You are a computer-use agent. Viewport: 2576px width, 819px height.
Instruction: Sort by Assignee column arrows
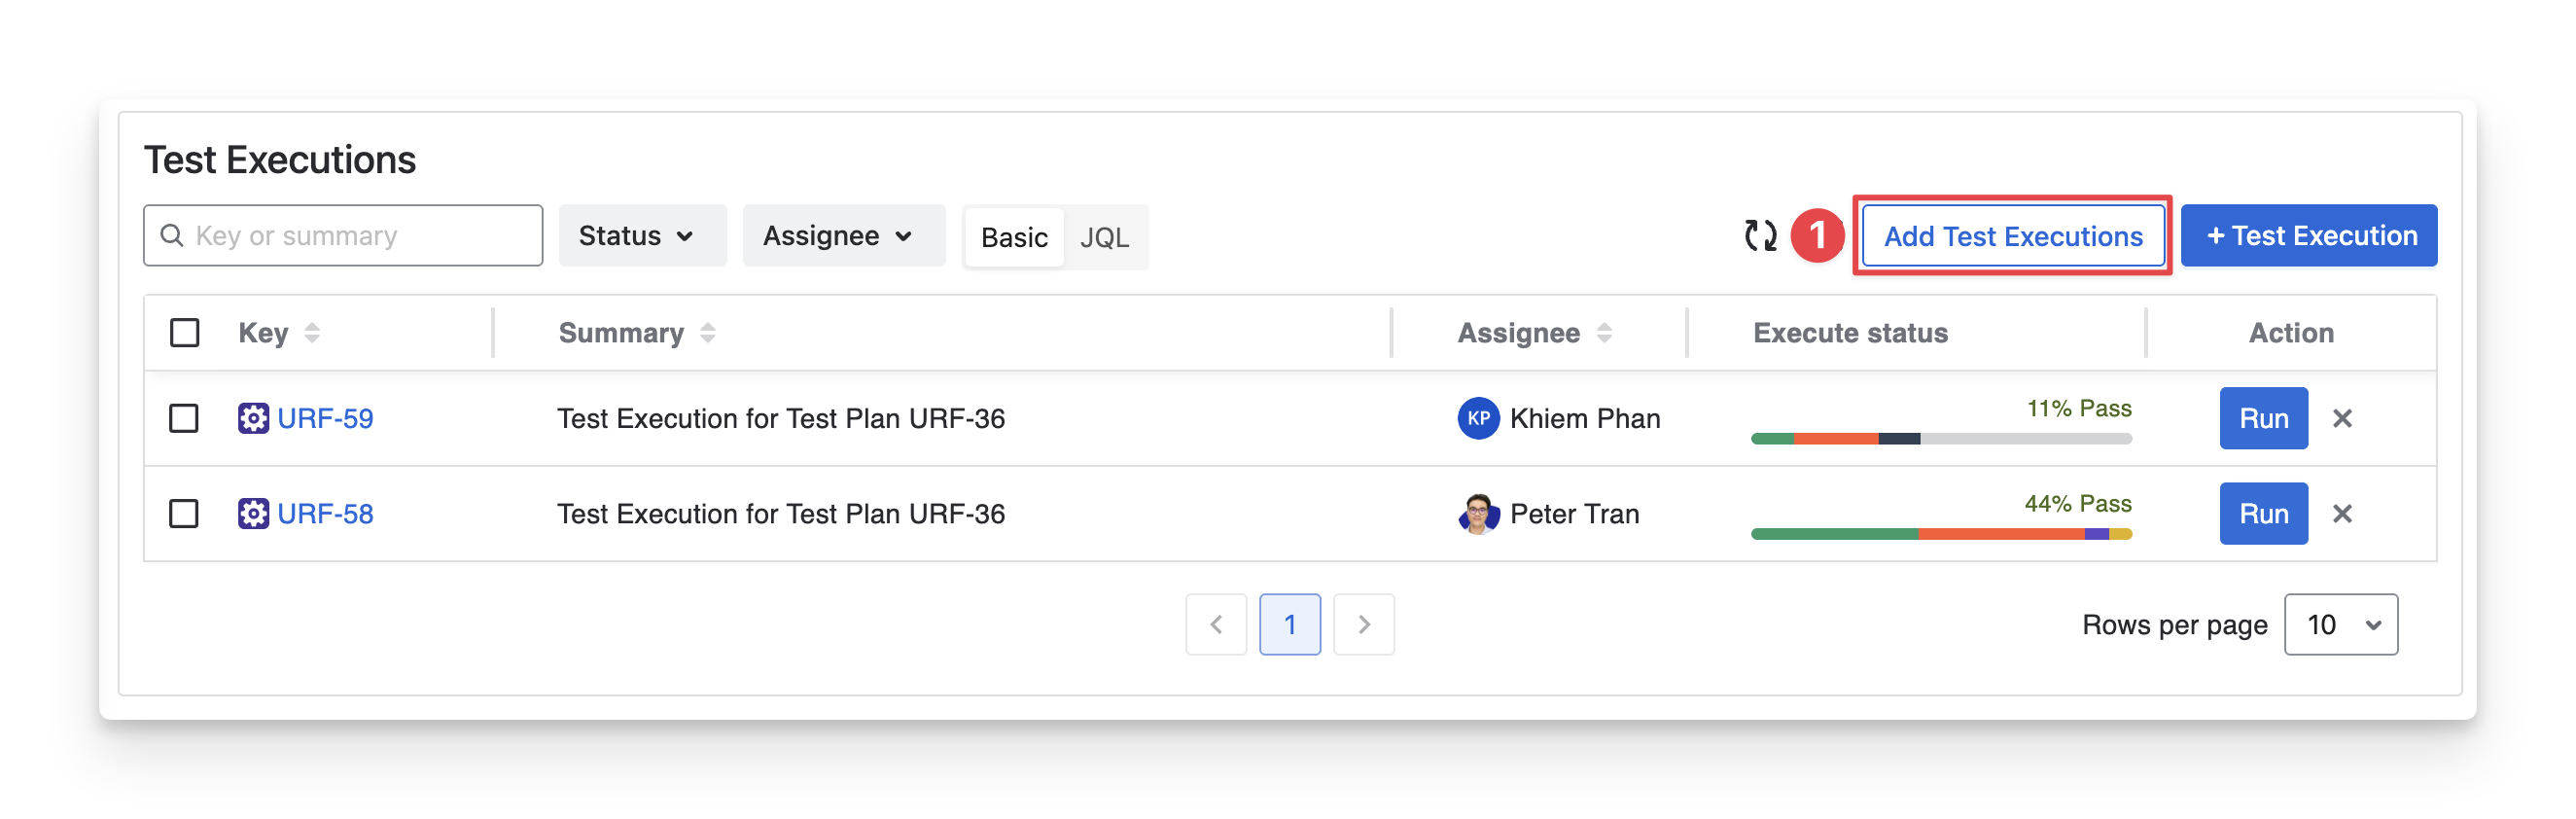tap(1604, 333)
